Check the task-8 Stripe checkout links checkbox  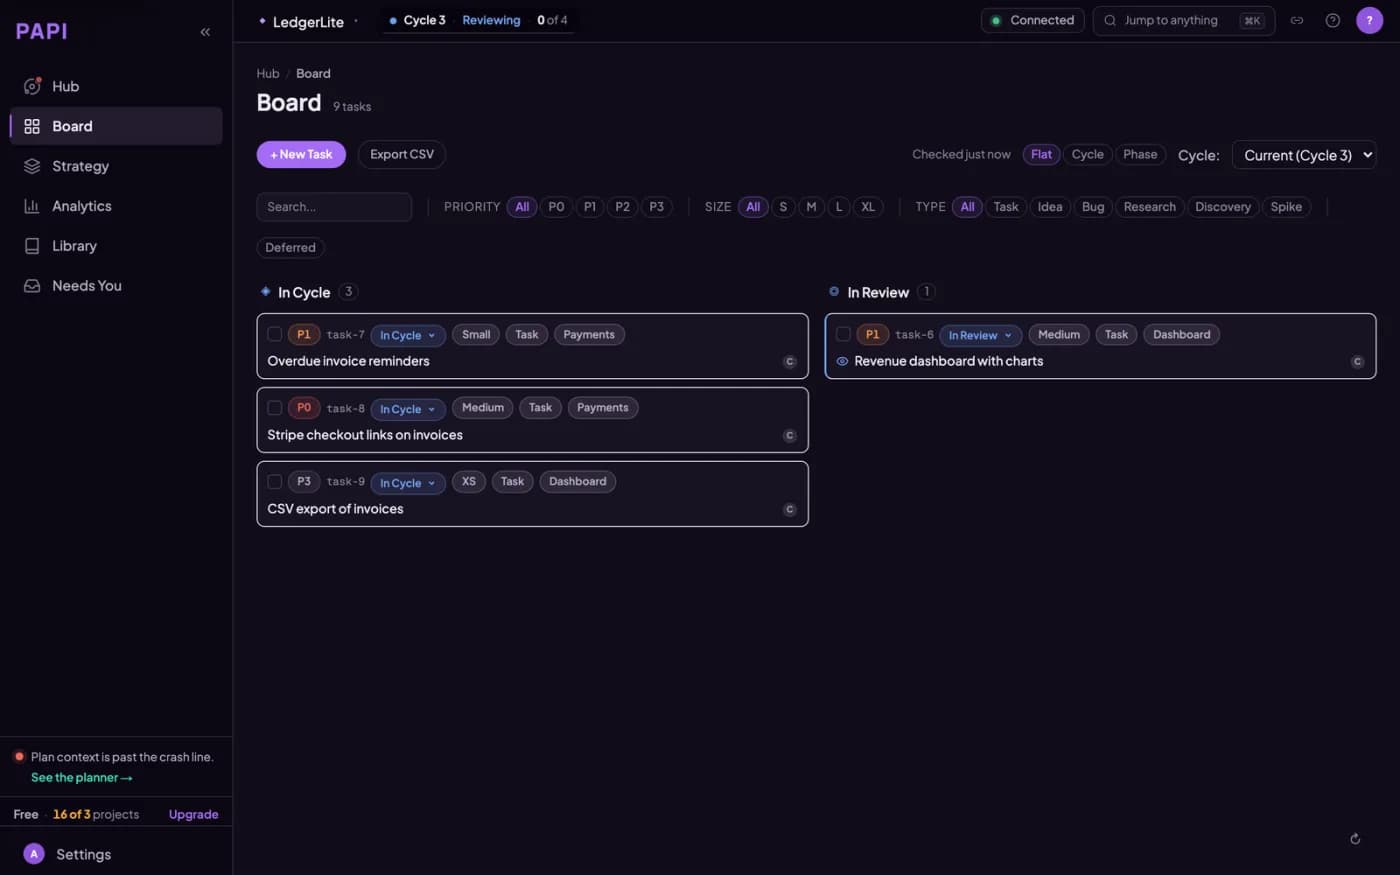pos(274,408)
